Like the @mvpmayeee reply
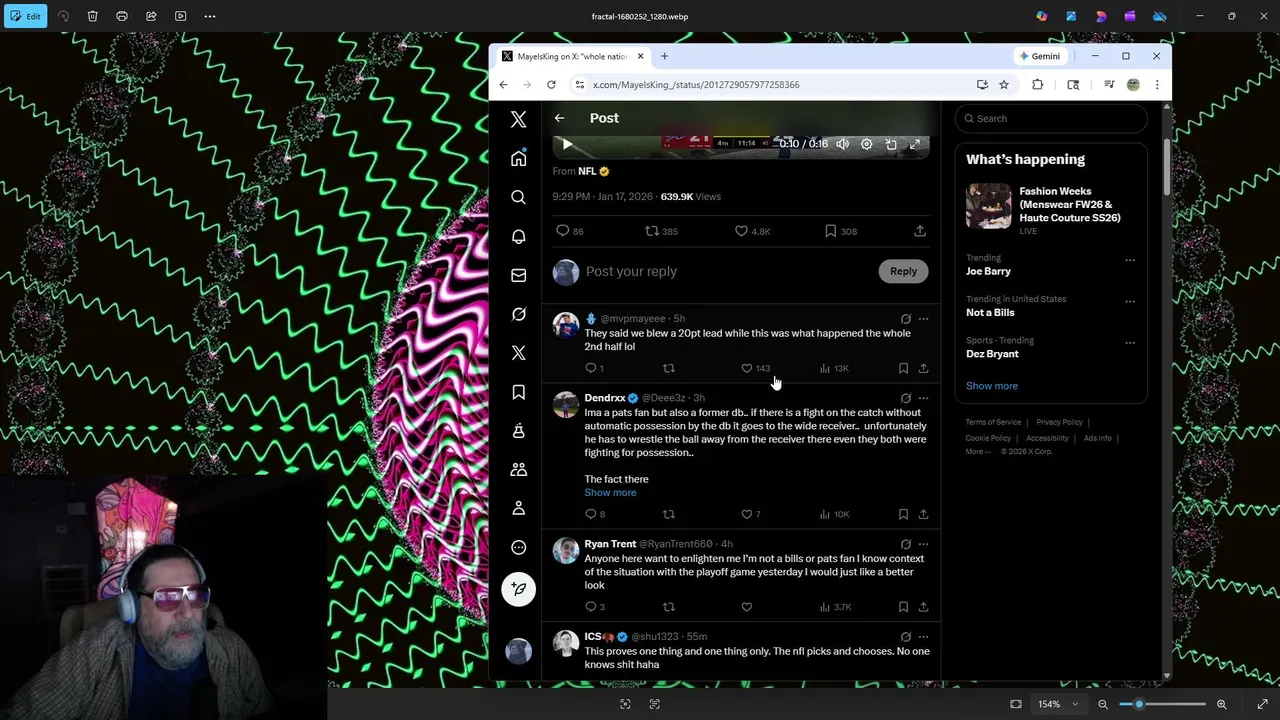 pos(755,368)
